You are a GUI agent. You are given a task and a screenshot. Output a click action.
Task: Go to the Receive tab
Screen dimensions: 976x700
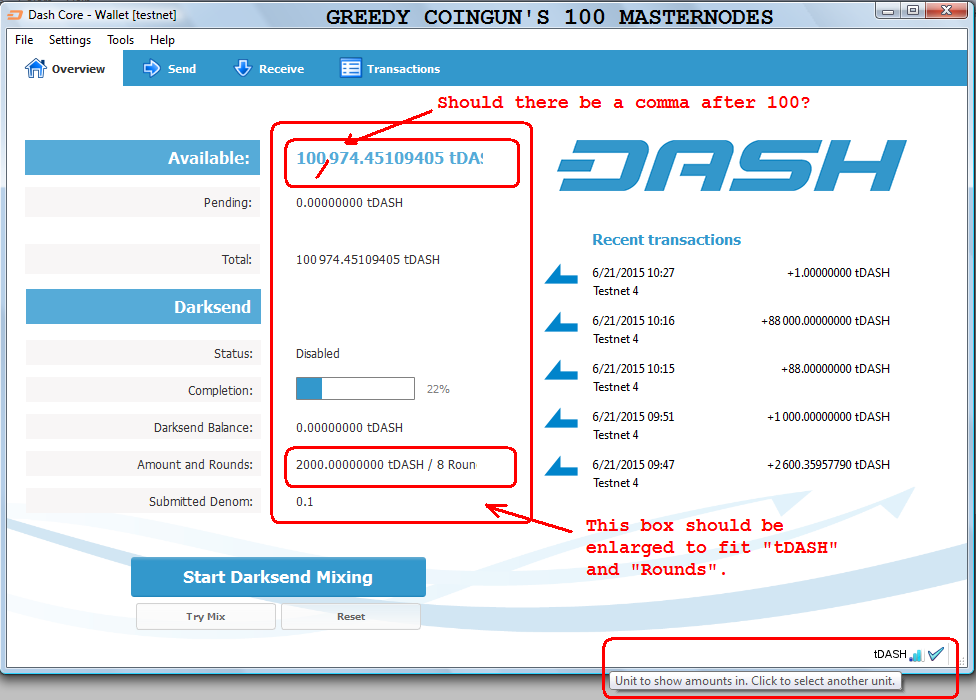[269, 68]
